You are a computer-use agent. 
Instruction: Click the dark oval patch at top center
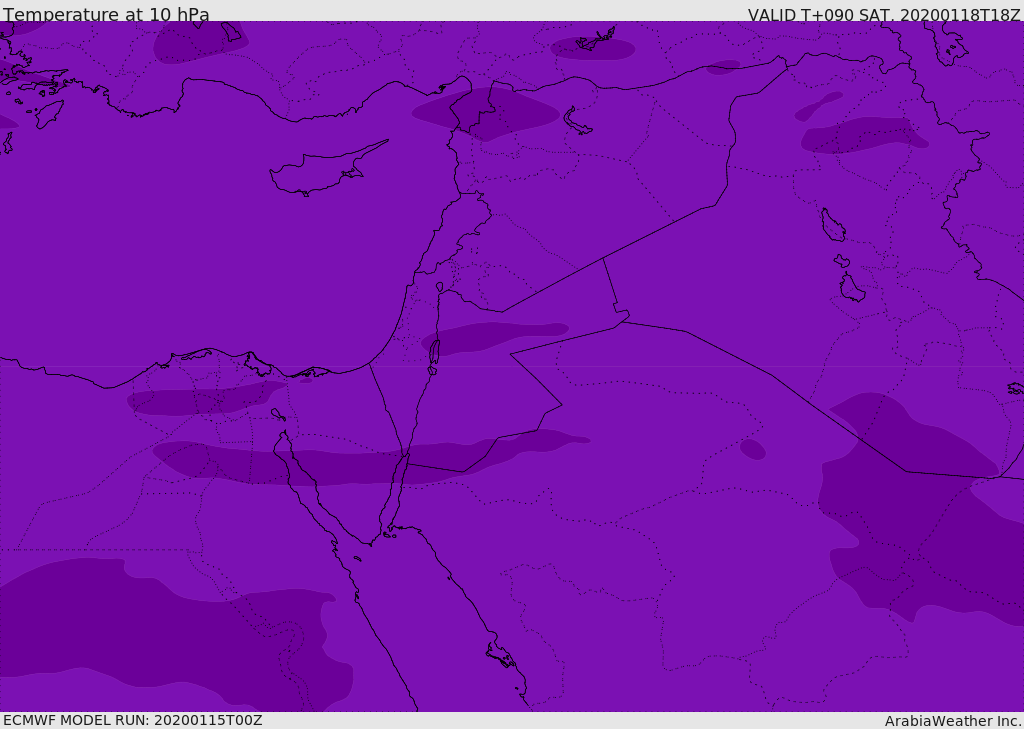[x=592, y=48]
